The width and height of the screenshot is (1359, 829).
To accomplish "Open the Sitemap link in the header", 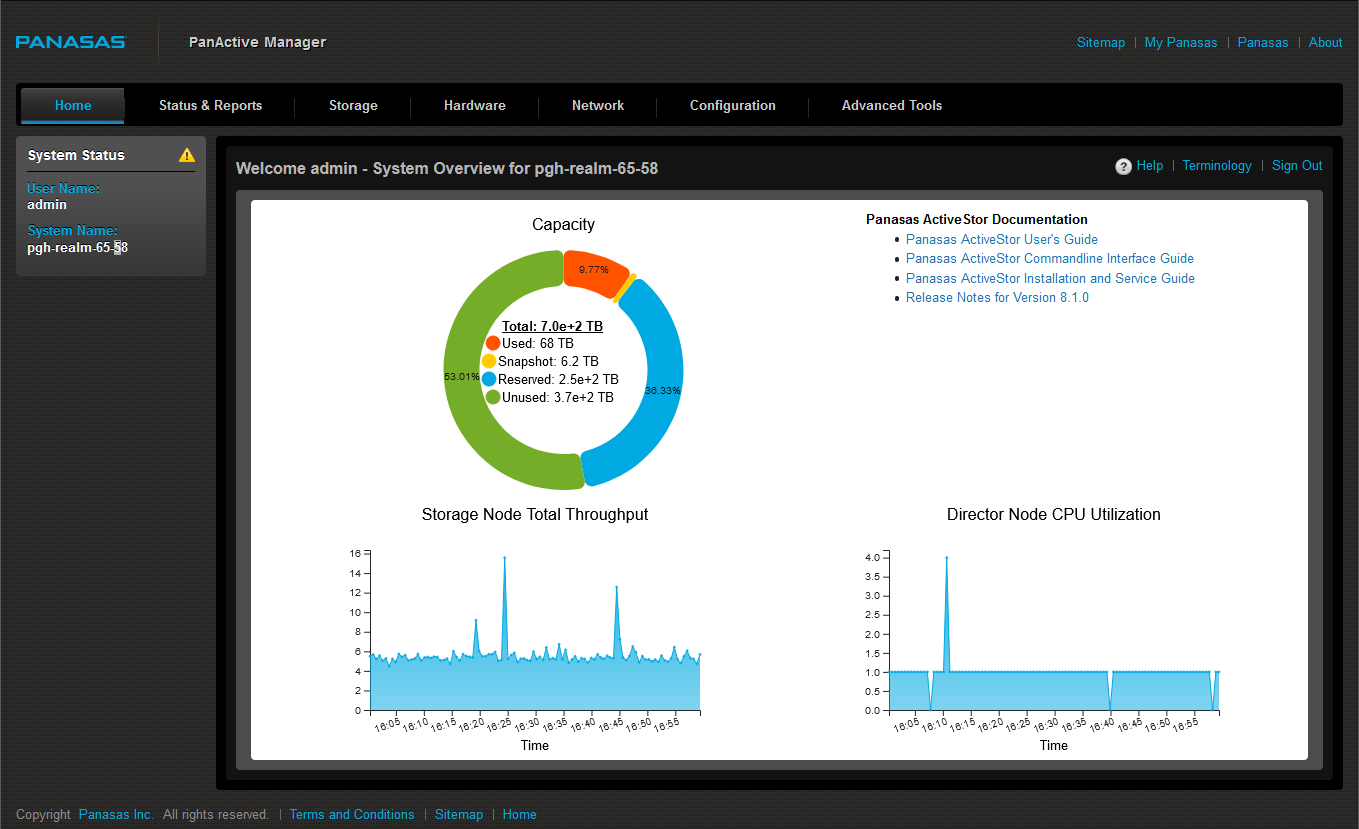I will click(x=1101, y=42).
